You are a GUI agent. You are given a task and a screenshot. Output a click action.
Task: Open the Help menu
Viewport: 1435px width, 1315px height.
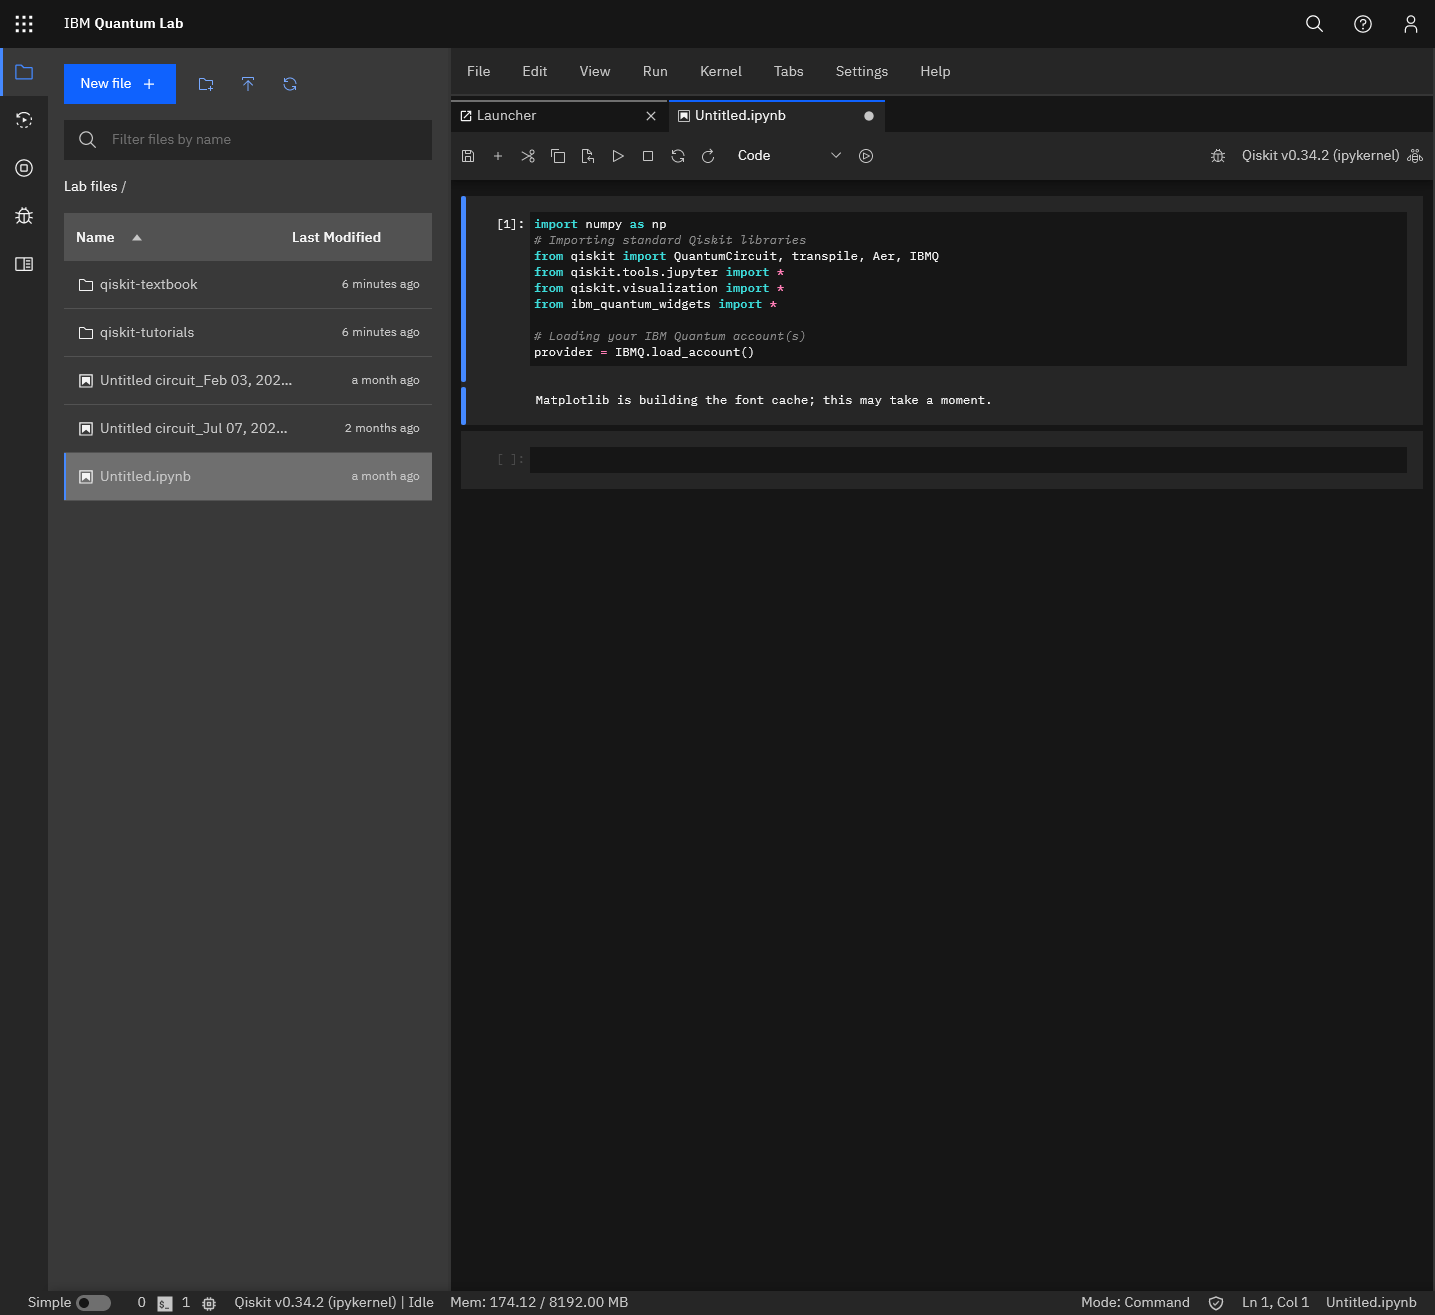(x=935, y=72)
